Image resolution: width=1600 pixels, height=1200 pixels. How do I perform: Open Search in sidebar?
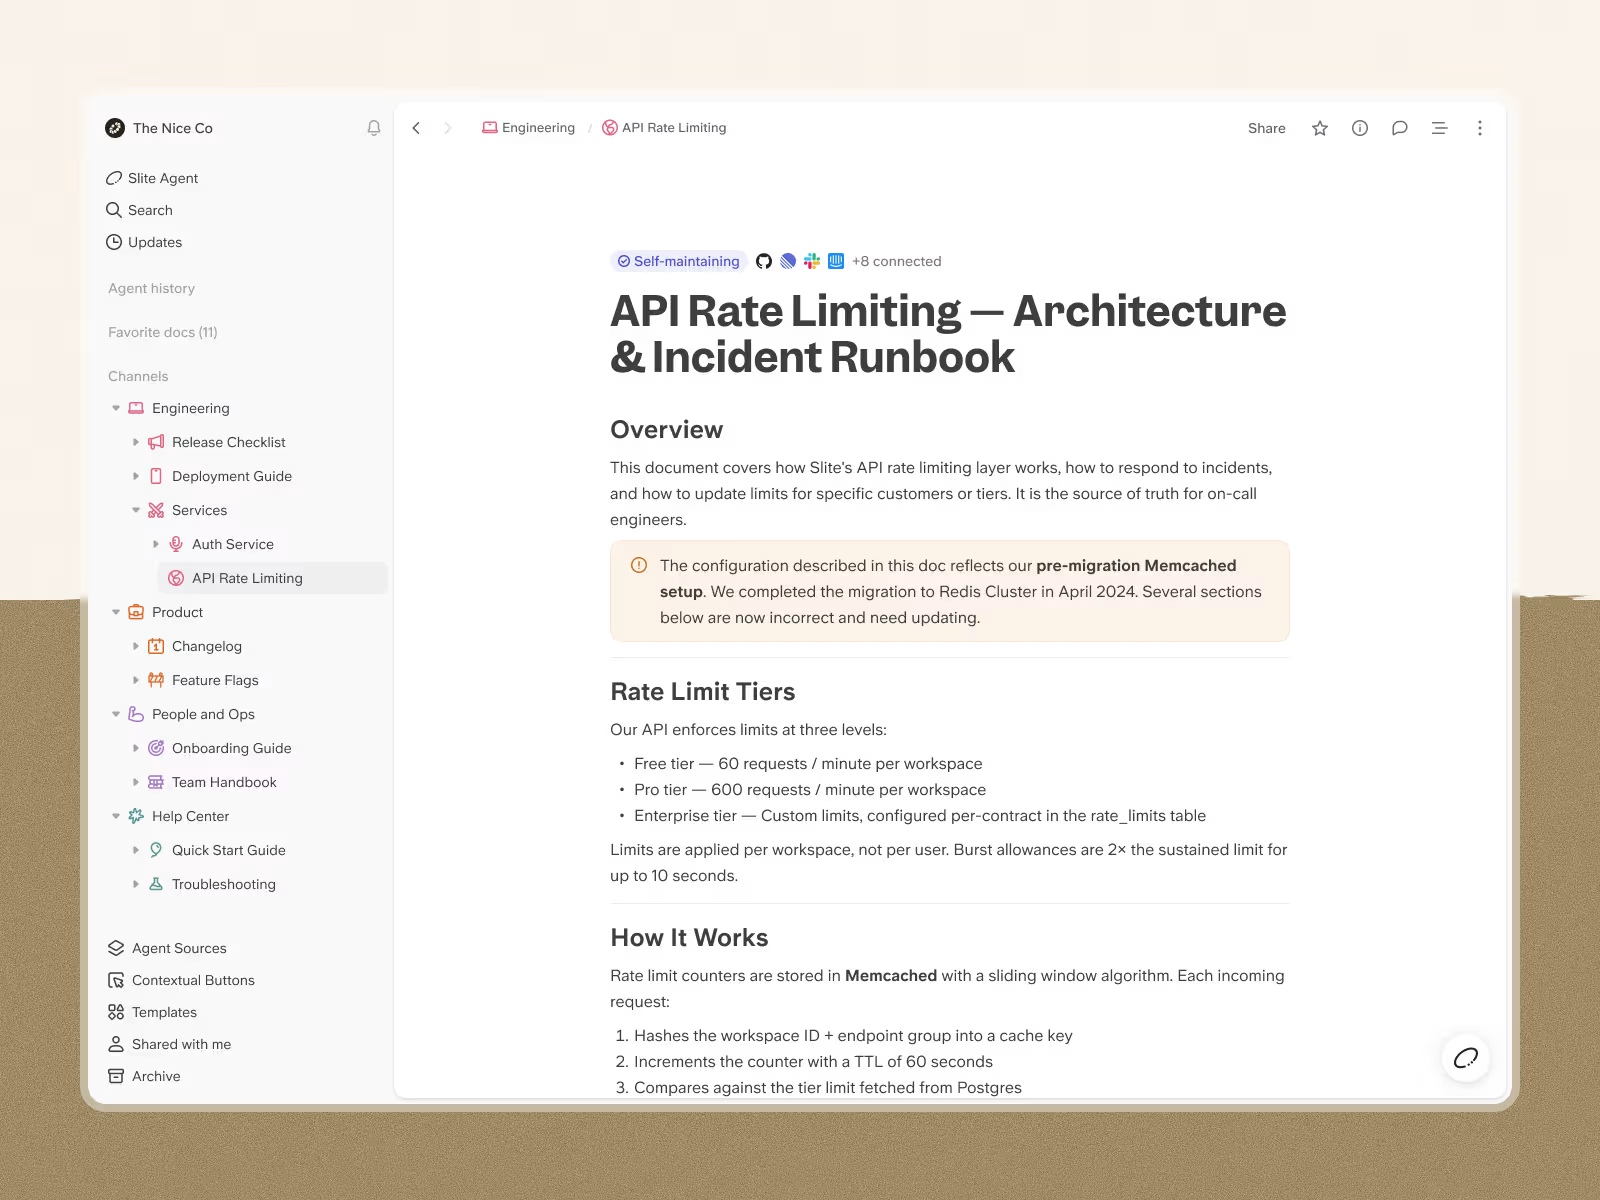(x=139, y=210)
